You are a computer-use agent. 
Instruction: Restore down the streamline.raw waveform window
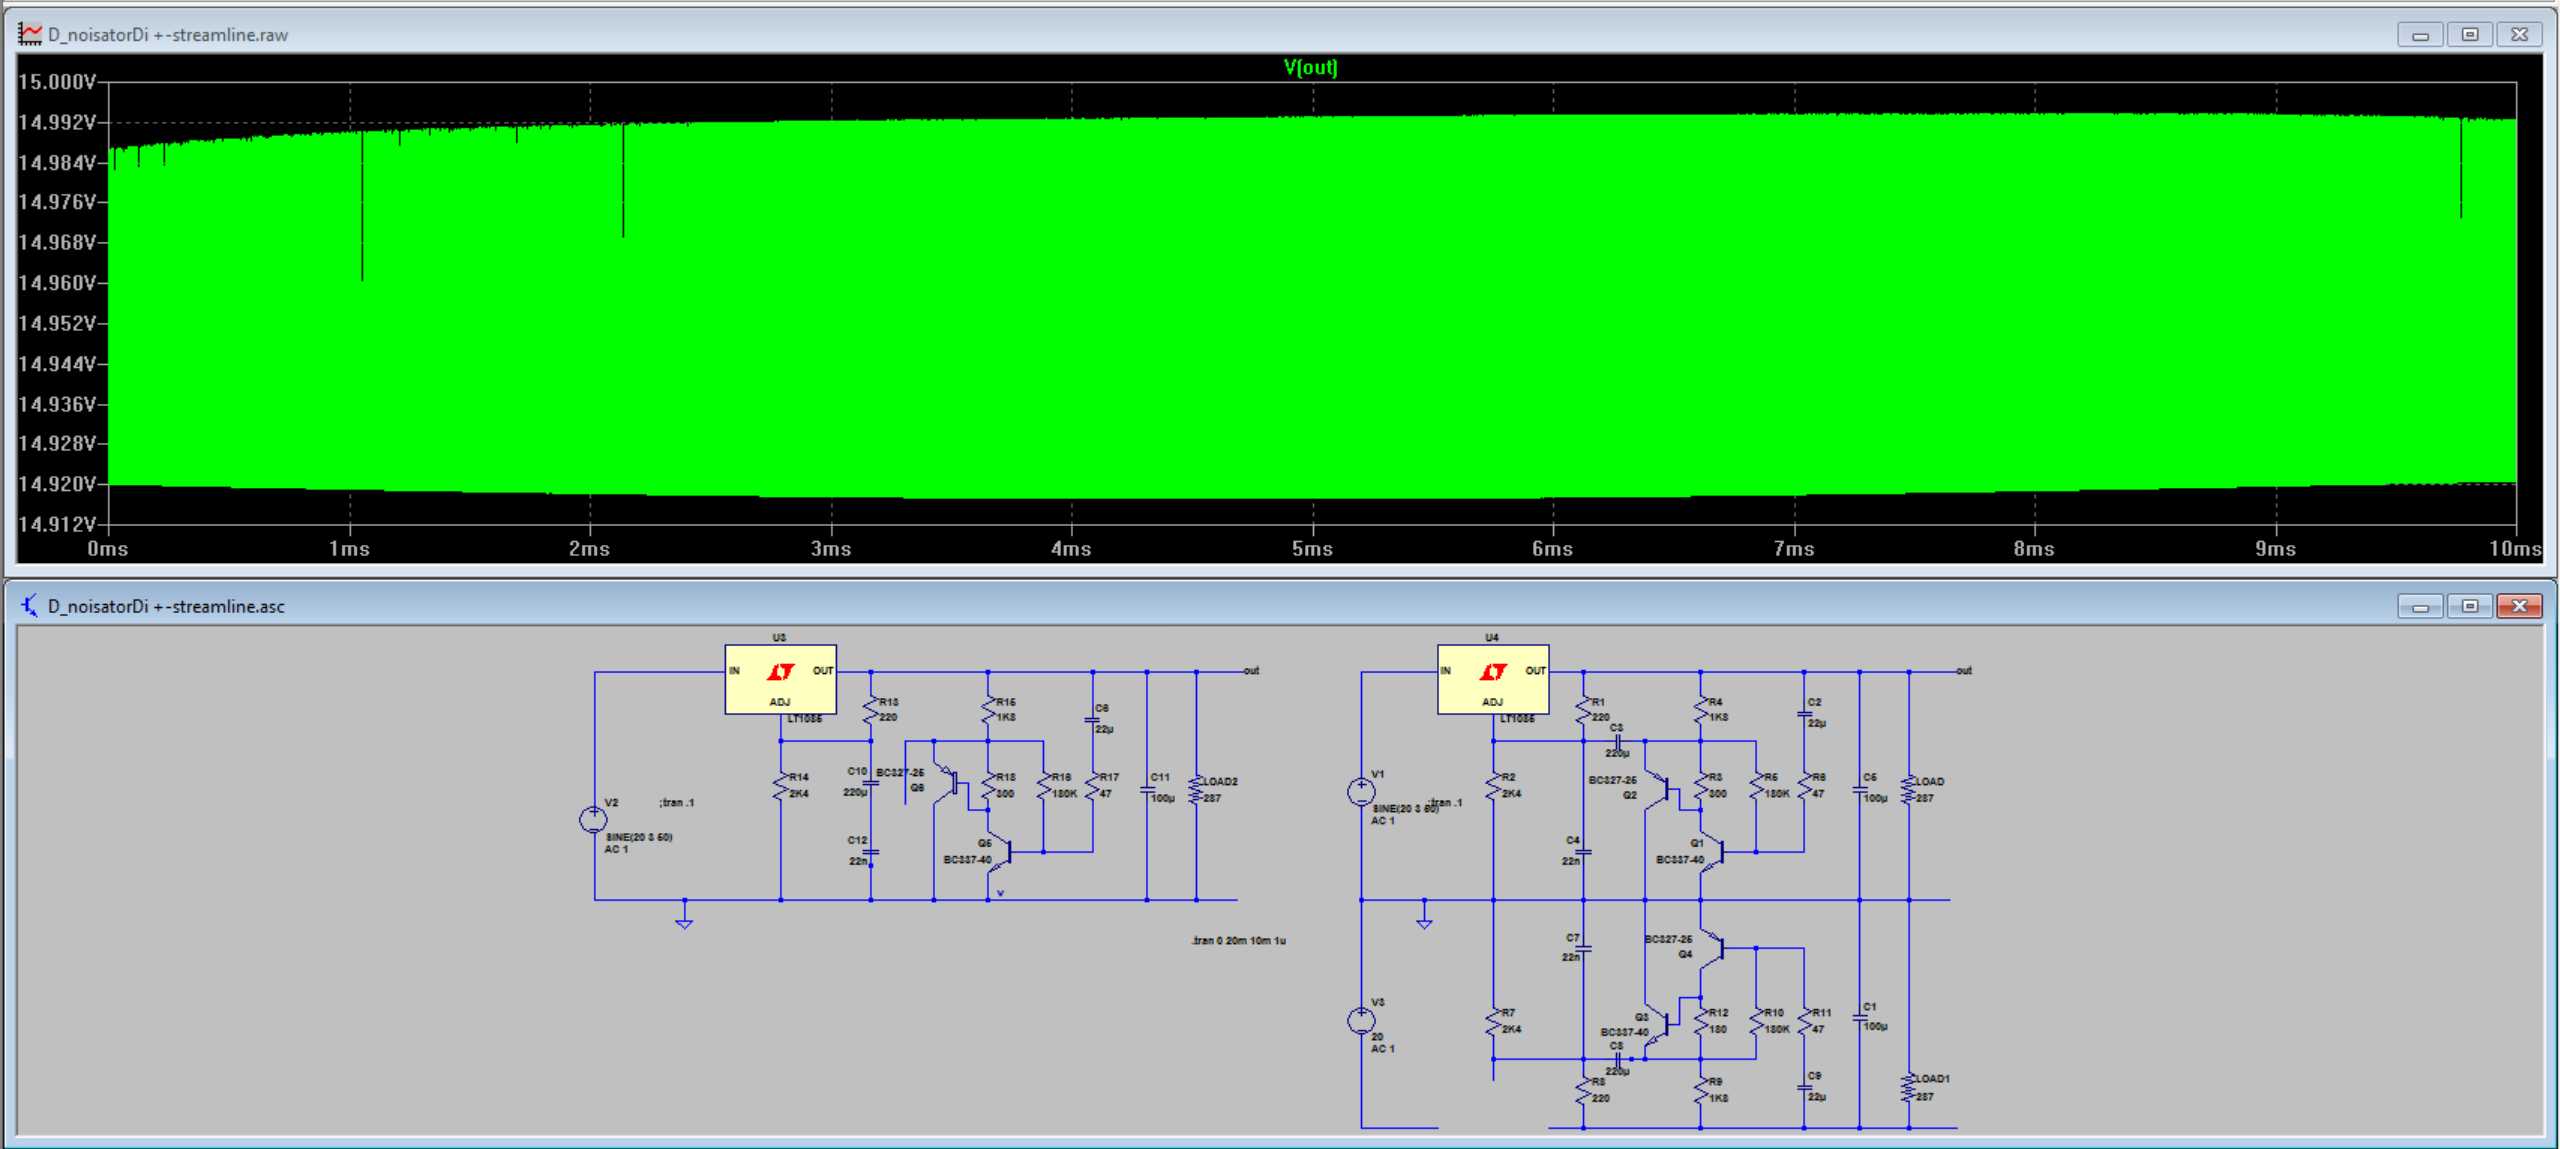click(2469, 35)
